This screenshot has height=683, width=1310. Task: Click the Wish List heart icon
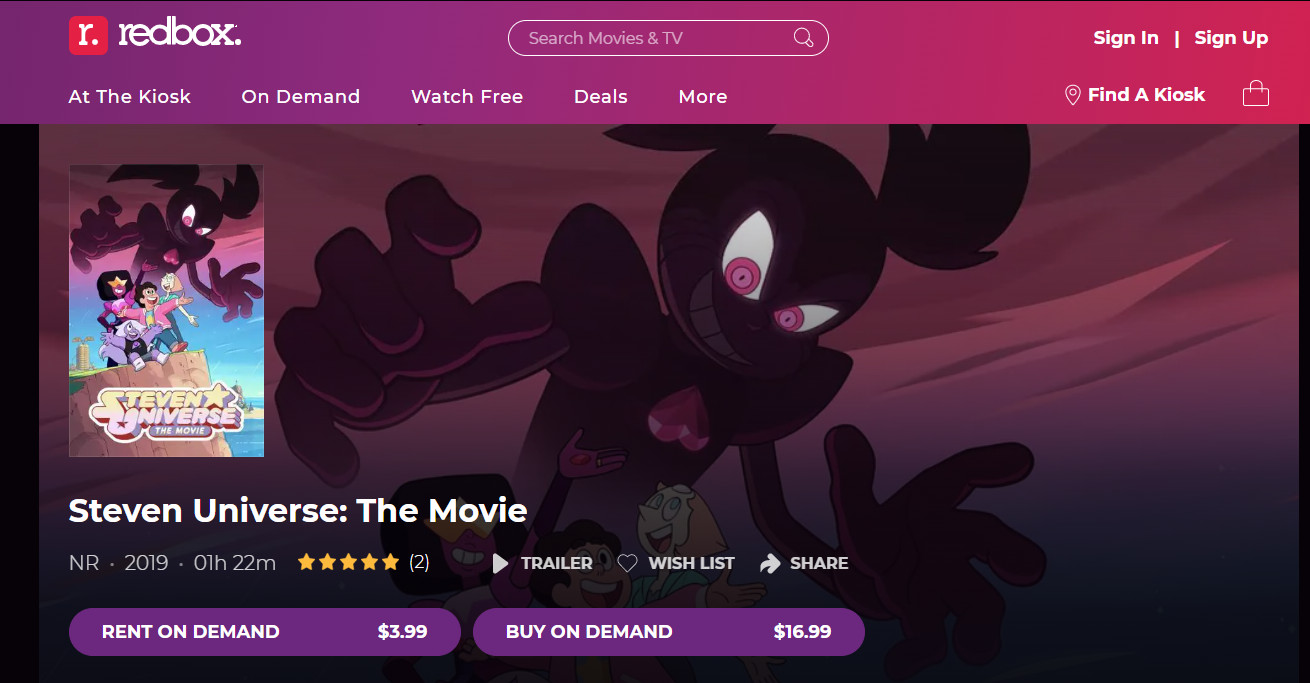pyautogui.click(x=627, y=563)
